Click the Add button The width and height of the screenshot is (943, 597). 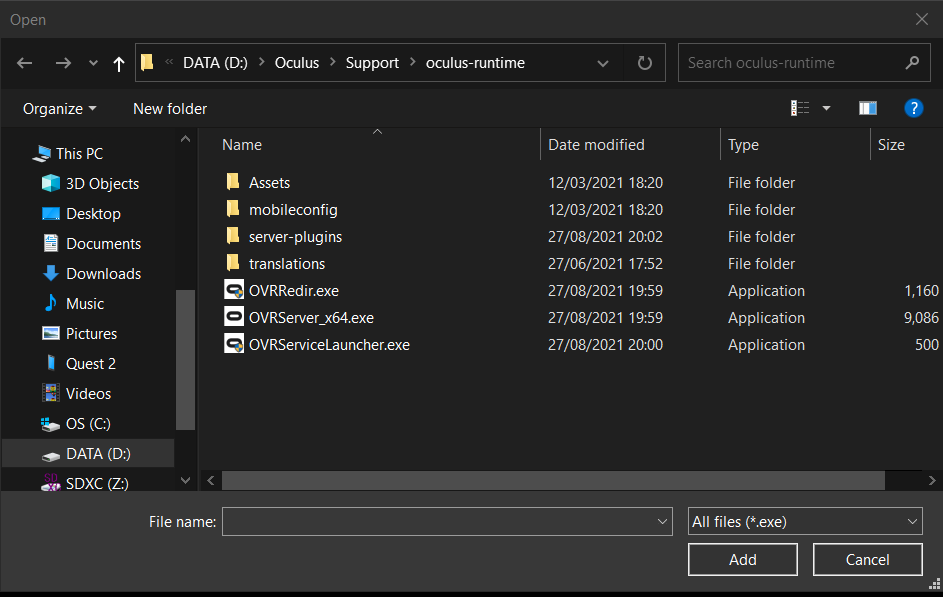click(x=743, y=560)
